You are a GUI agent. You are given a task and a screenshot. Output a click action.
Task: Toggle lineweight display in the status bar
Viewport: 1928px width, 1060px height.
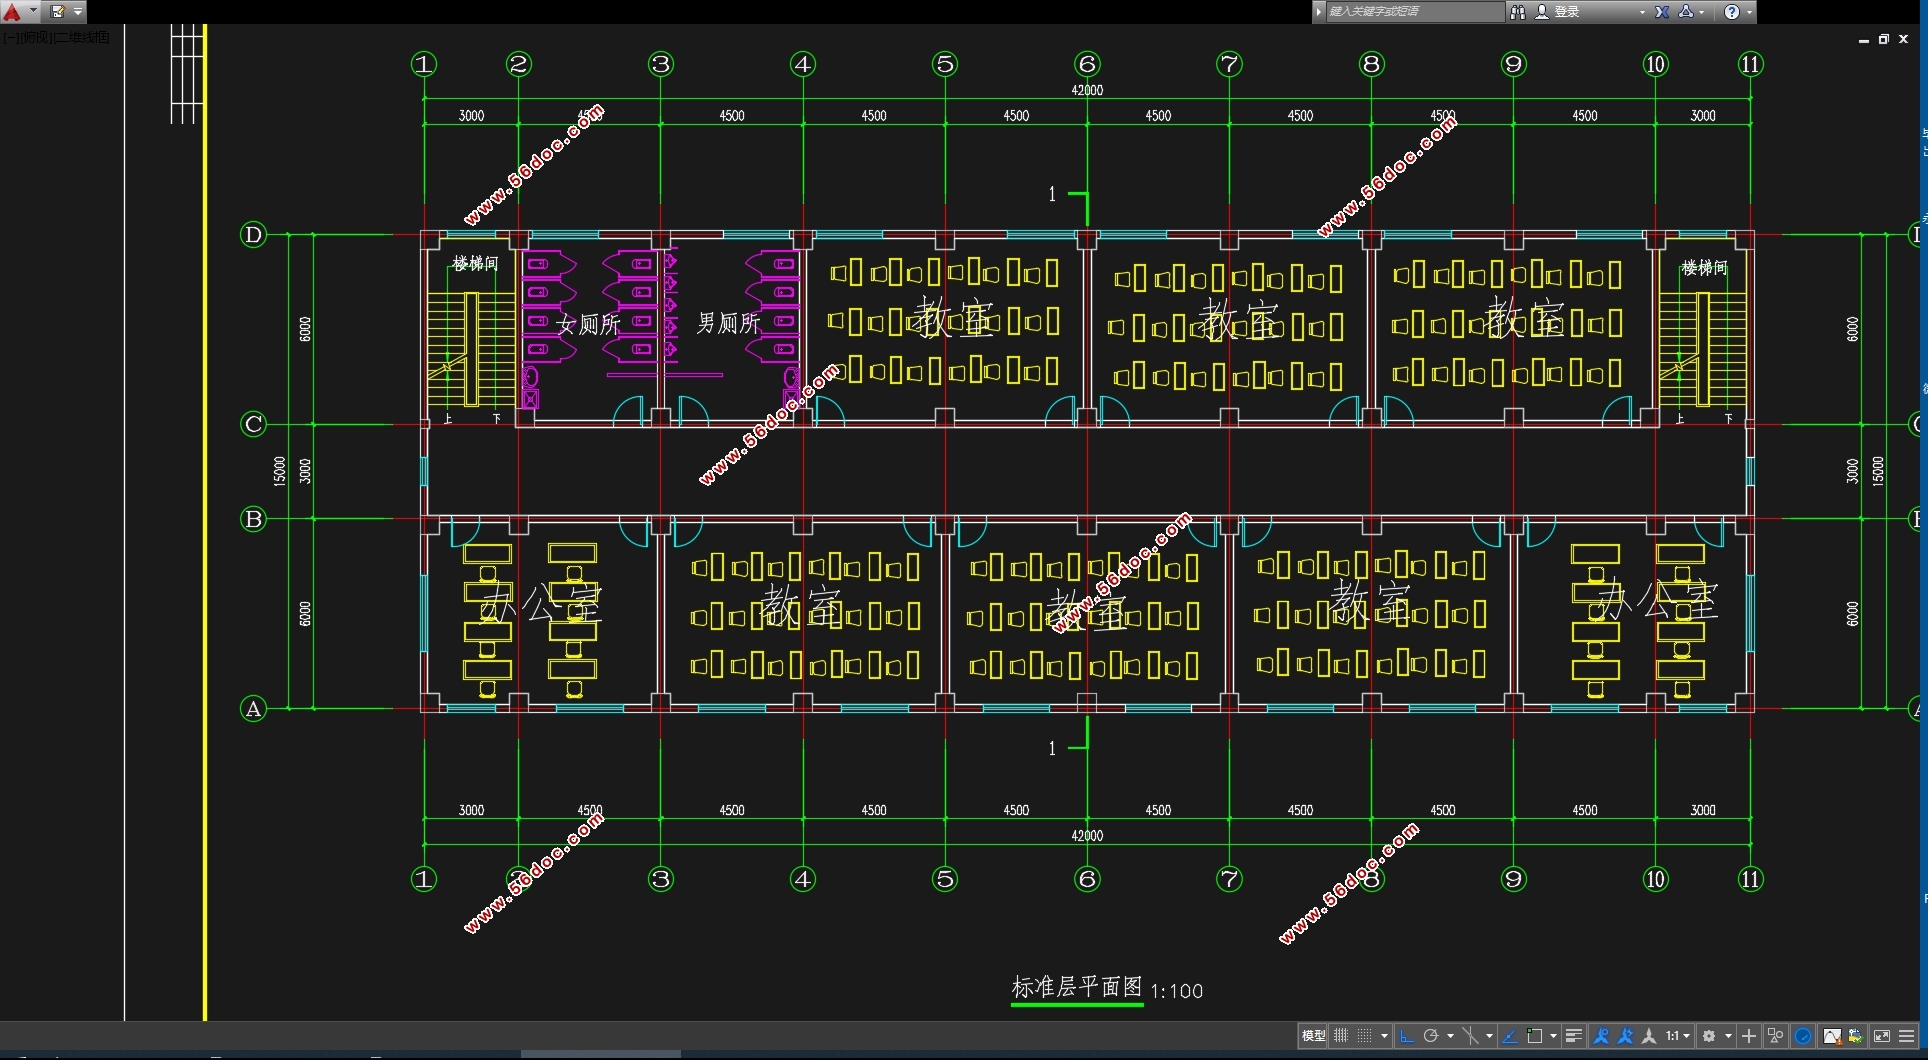click(x=1573, y=1036)
